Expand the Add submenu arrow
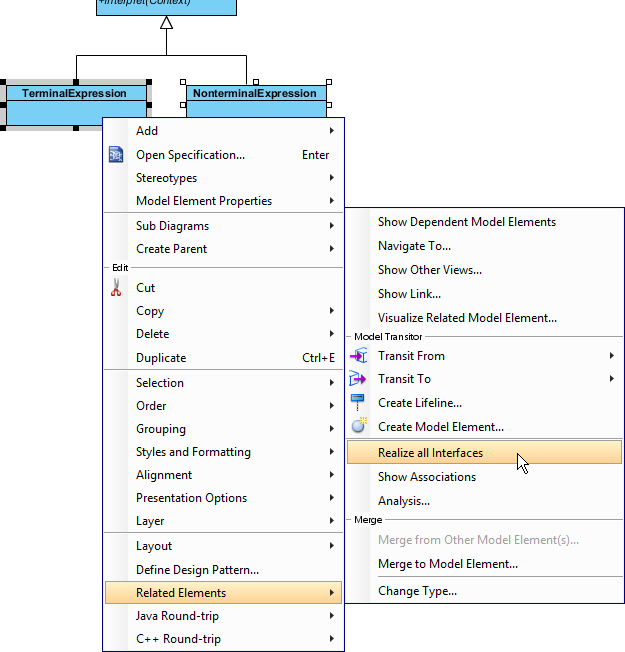This screenshot has height=652, width=625. click(x=332, y=131)
